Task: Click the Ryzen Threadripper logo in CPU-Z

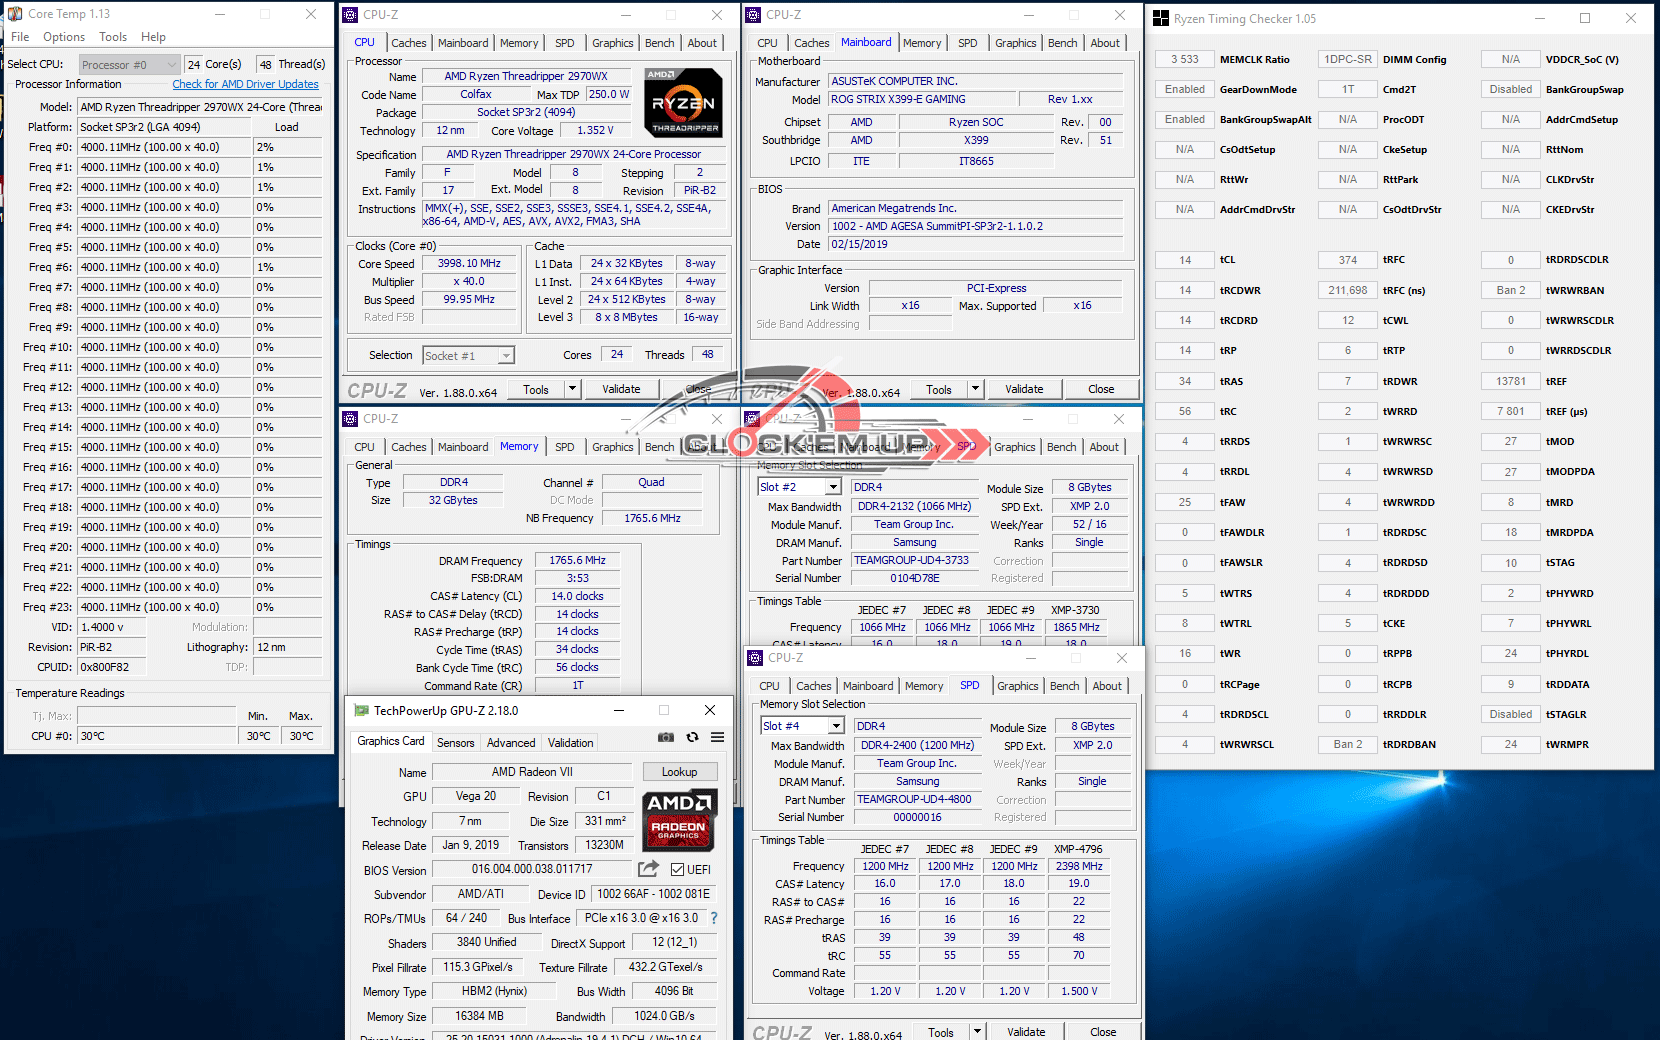Action: click(x=683, y=102)
